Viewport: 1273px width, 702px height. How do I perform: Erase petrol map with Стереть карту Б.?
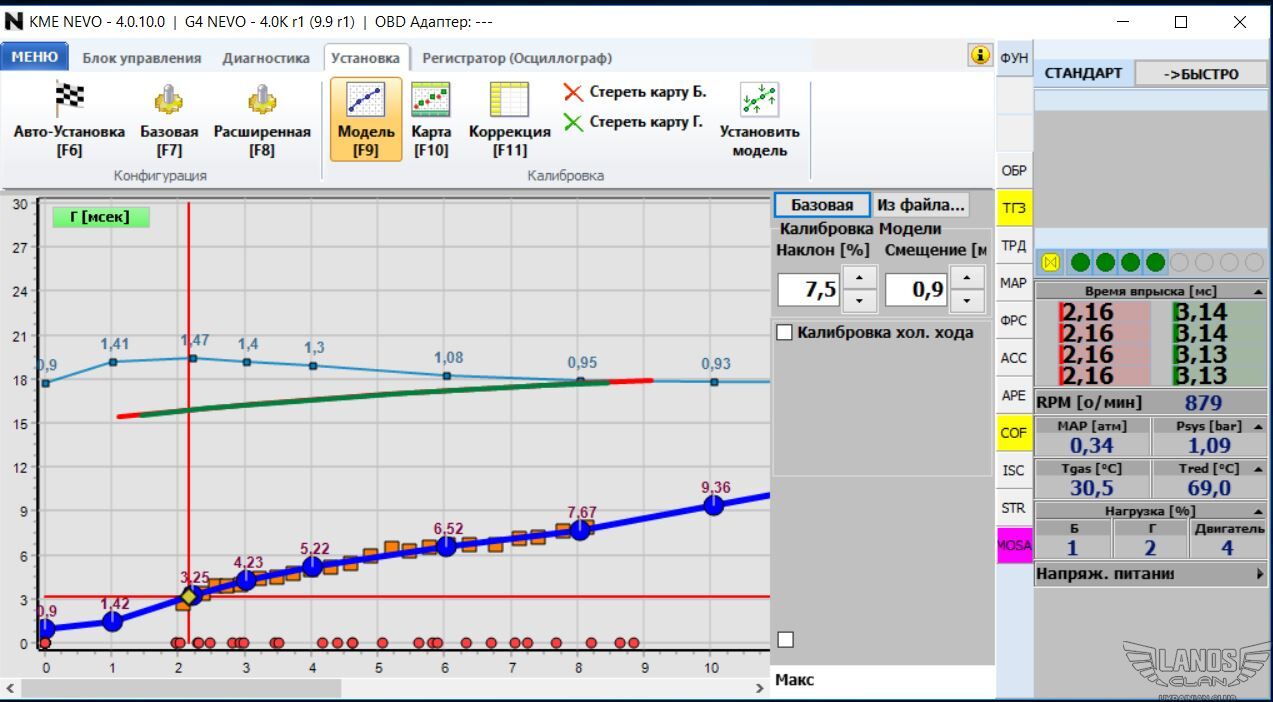coord(636,92)
